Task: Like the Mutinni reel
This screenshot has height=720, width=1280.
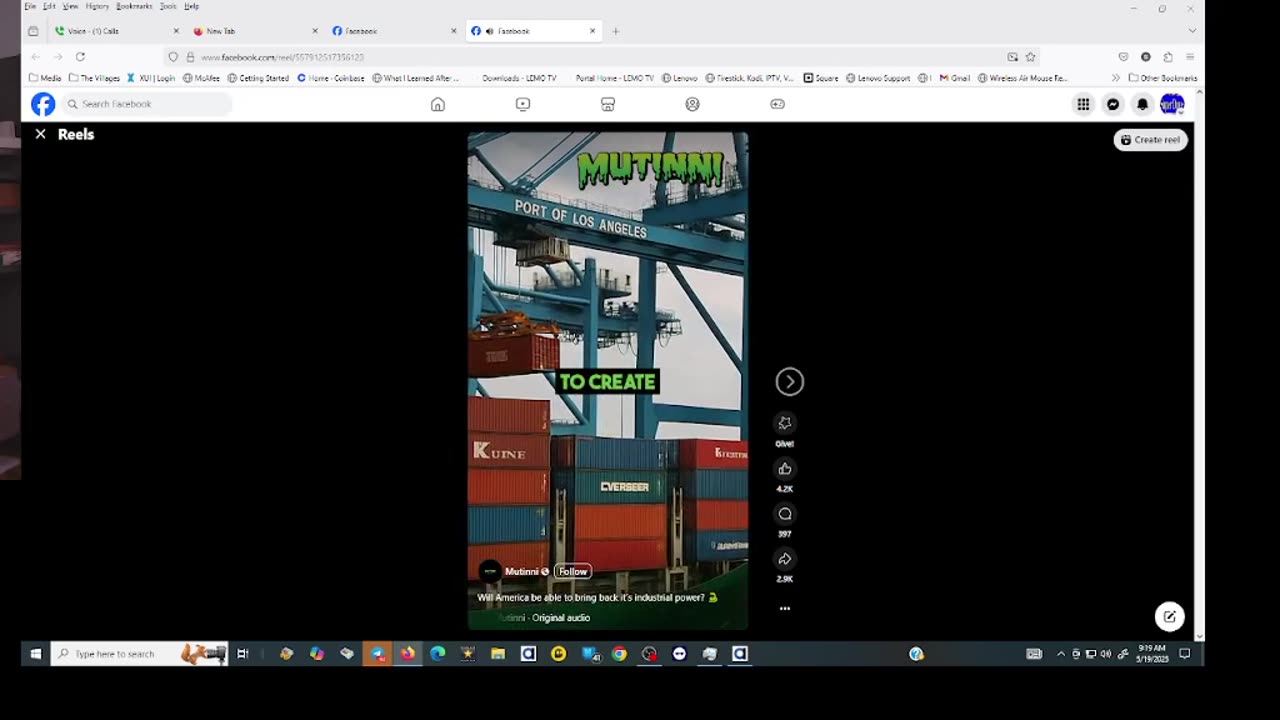Action: click(785, 468)
